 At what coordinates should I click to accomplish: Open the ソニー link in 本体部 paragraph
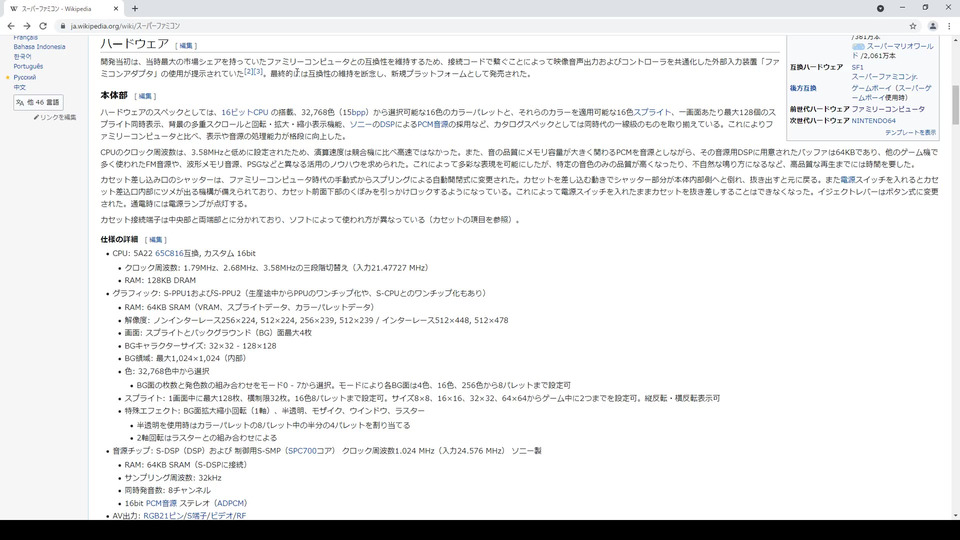359,124
